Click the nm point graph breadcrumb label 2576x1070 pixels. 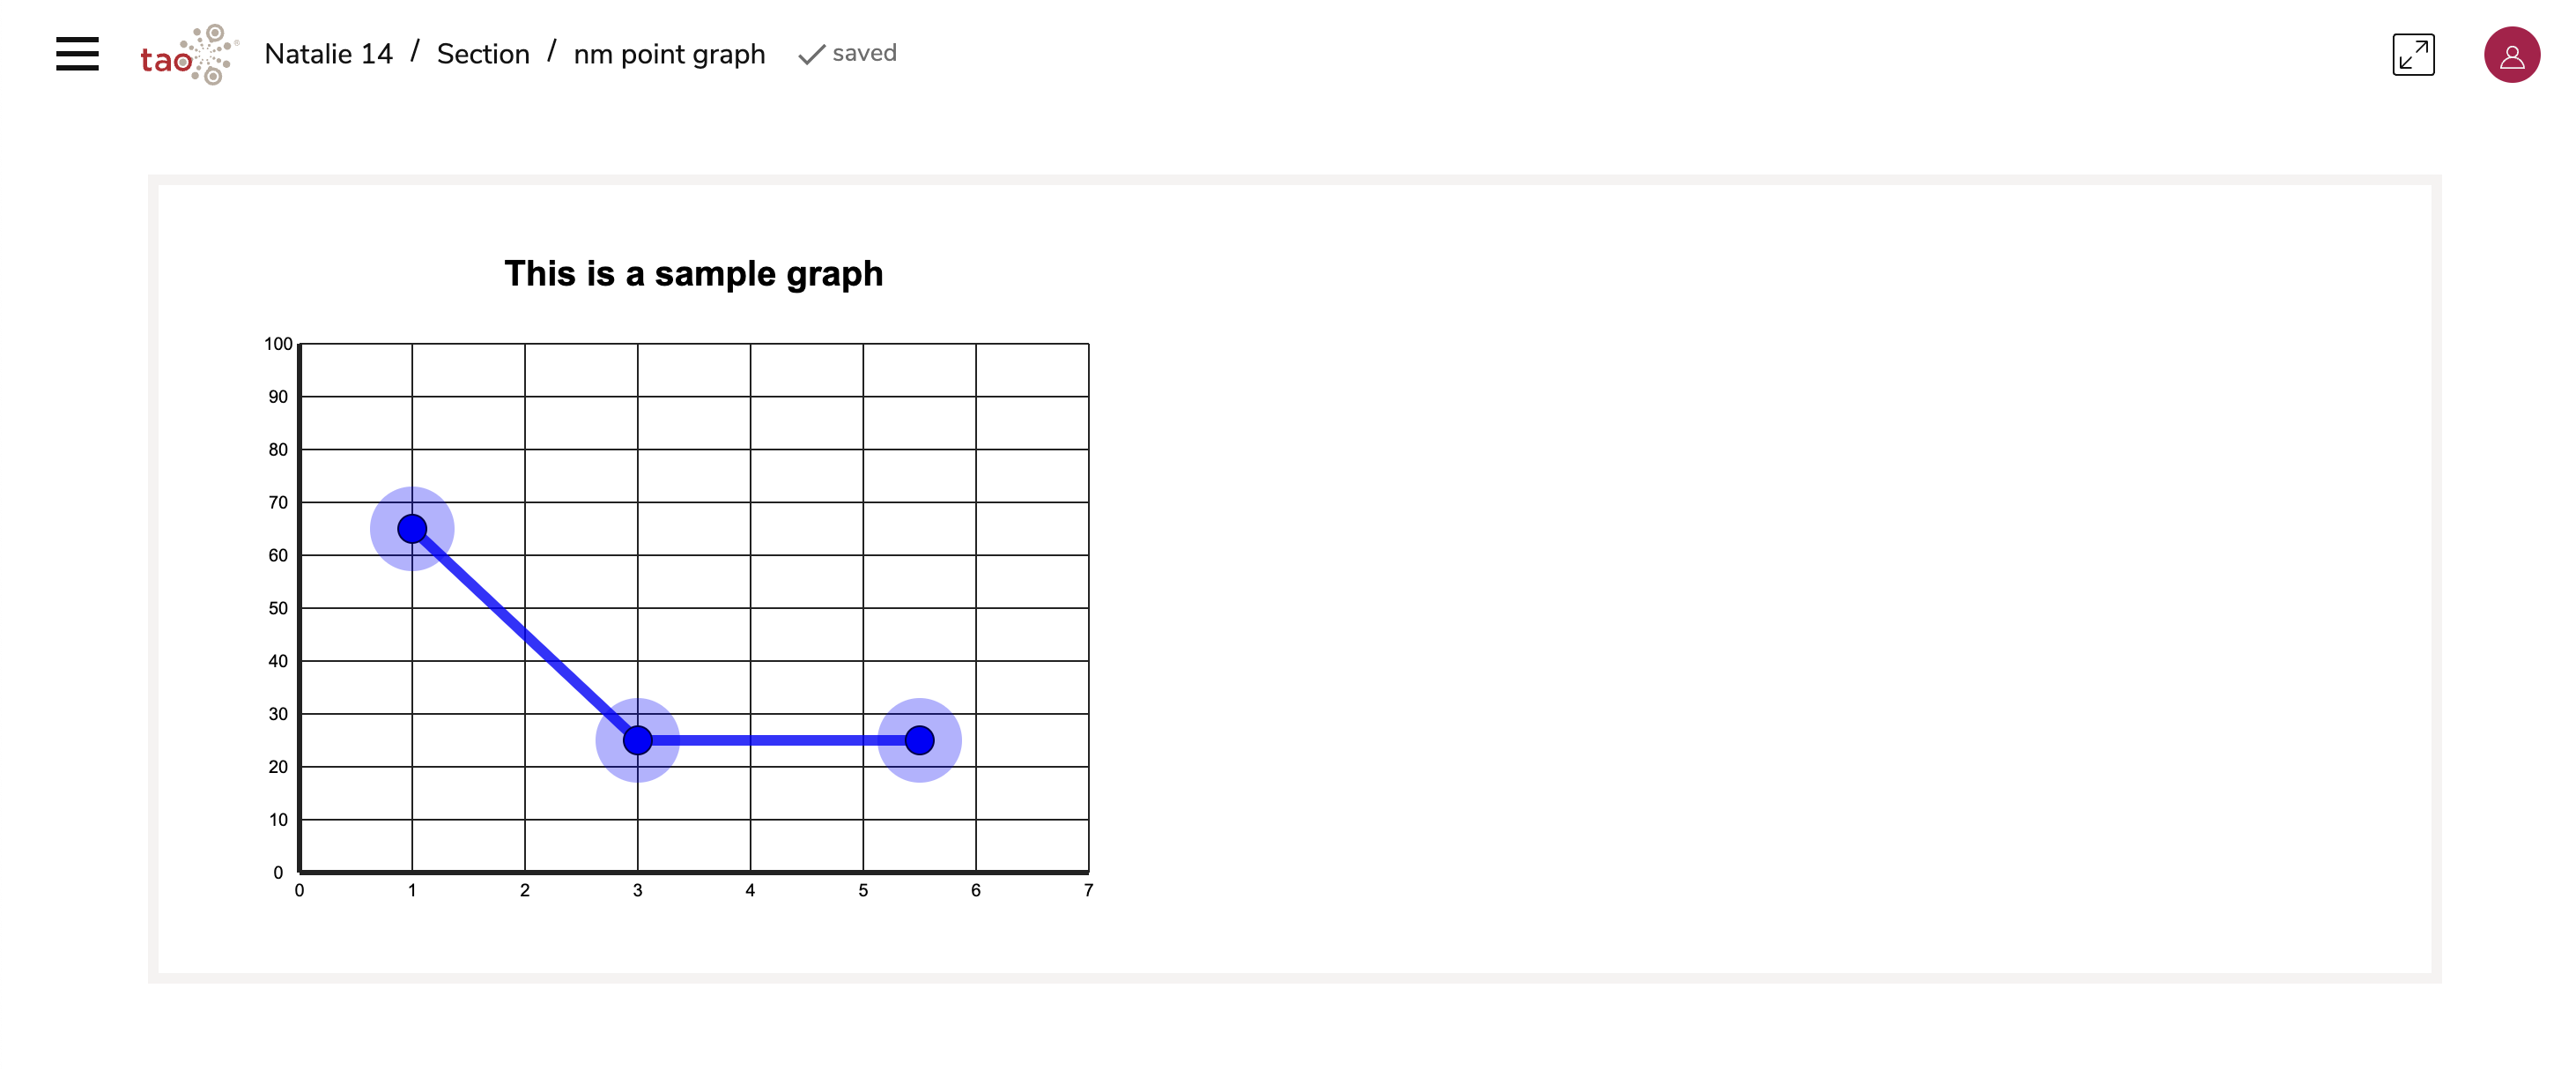point(670,55)
